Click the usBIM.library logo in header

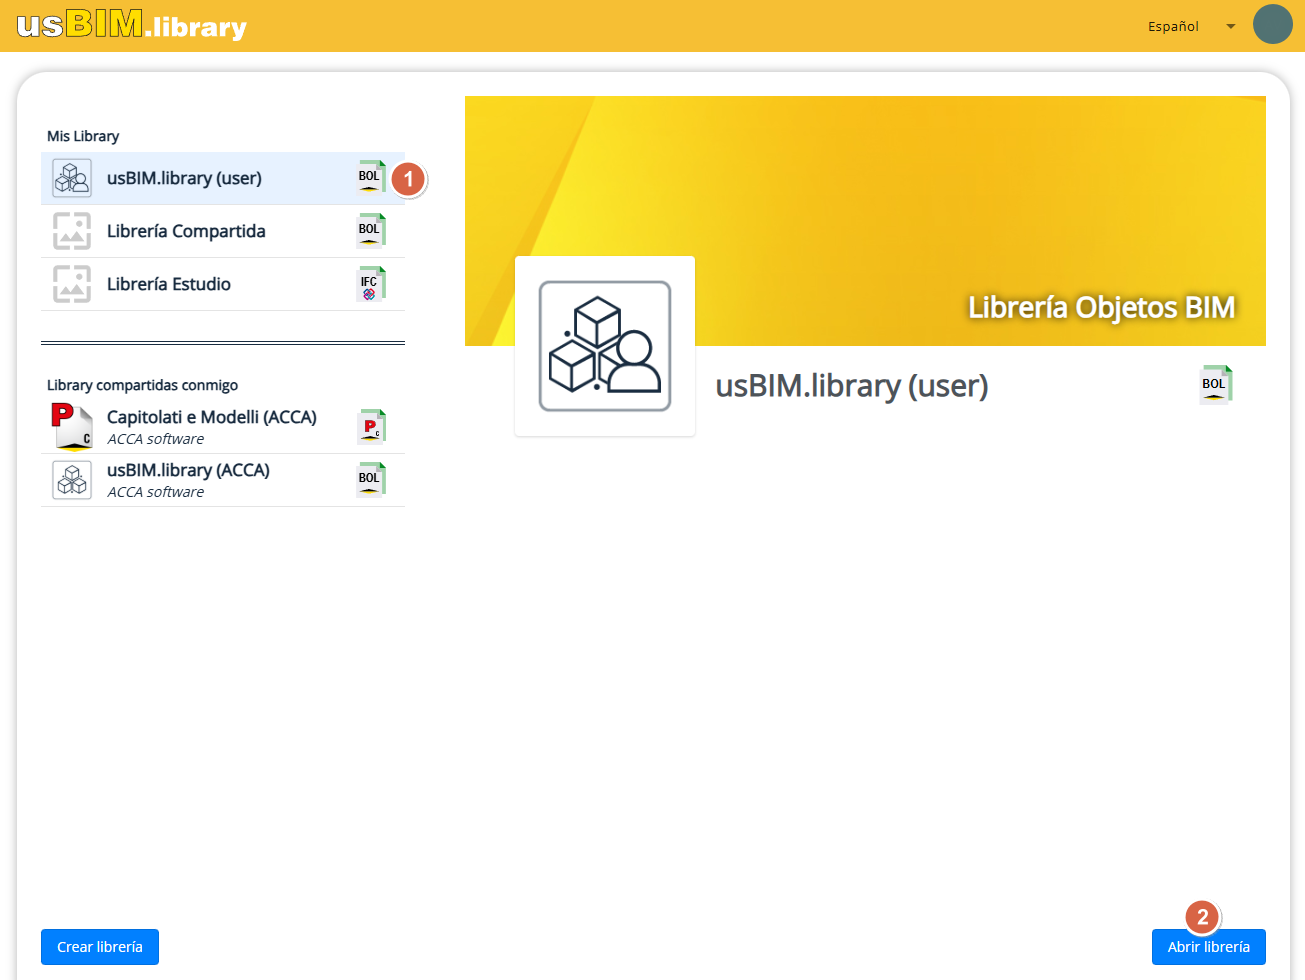click(131, 25)
